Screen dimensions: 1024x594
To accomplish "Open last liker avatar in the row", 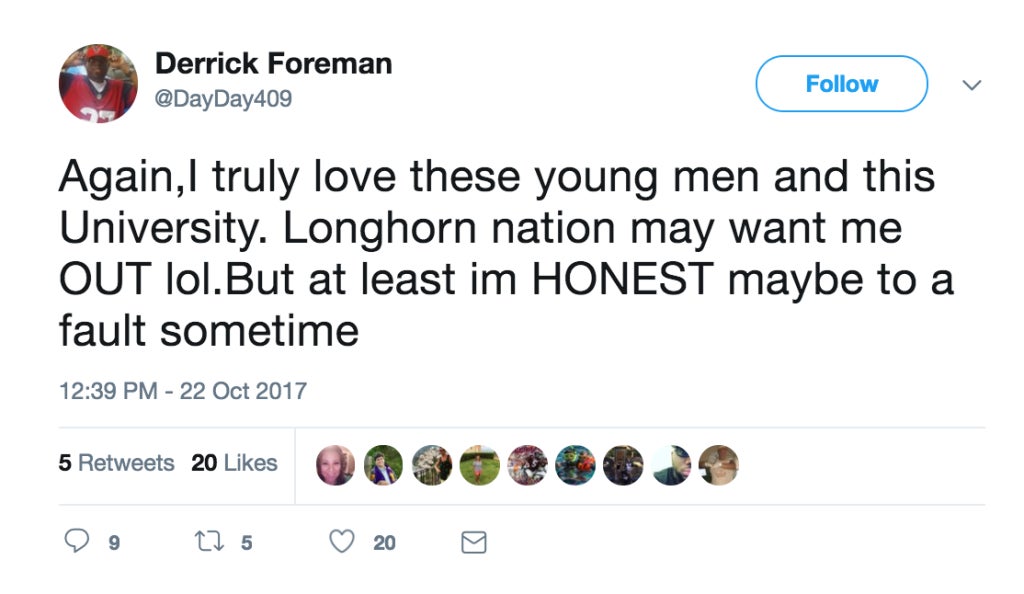I will (719, 465).
